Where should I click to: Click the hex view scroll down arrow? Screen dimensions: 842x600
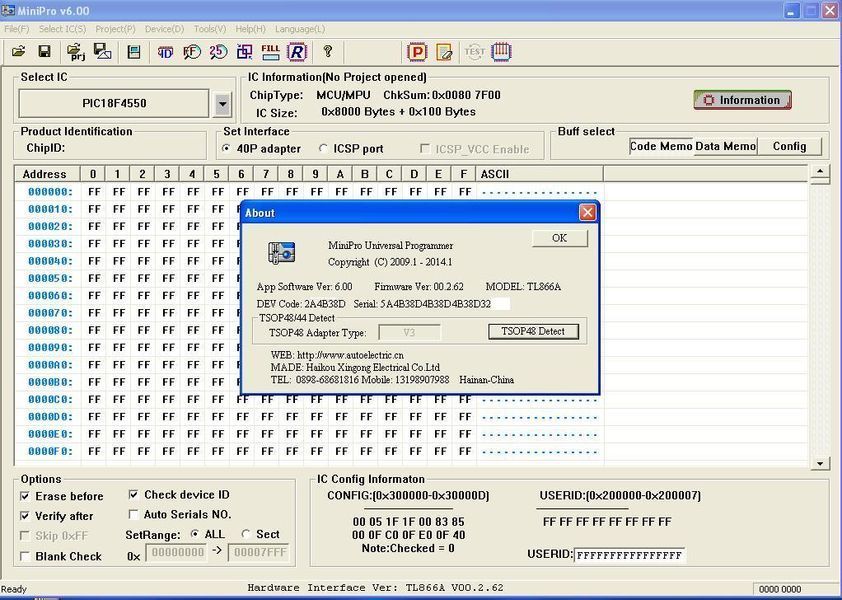coord(820,463)
